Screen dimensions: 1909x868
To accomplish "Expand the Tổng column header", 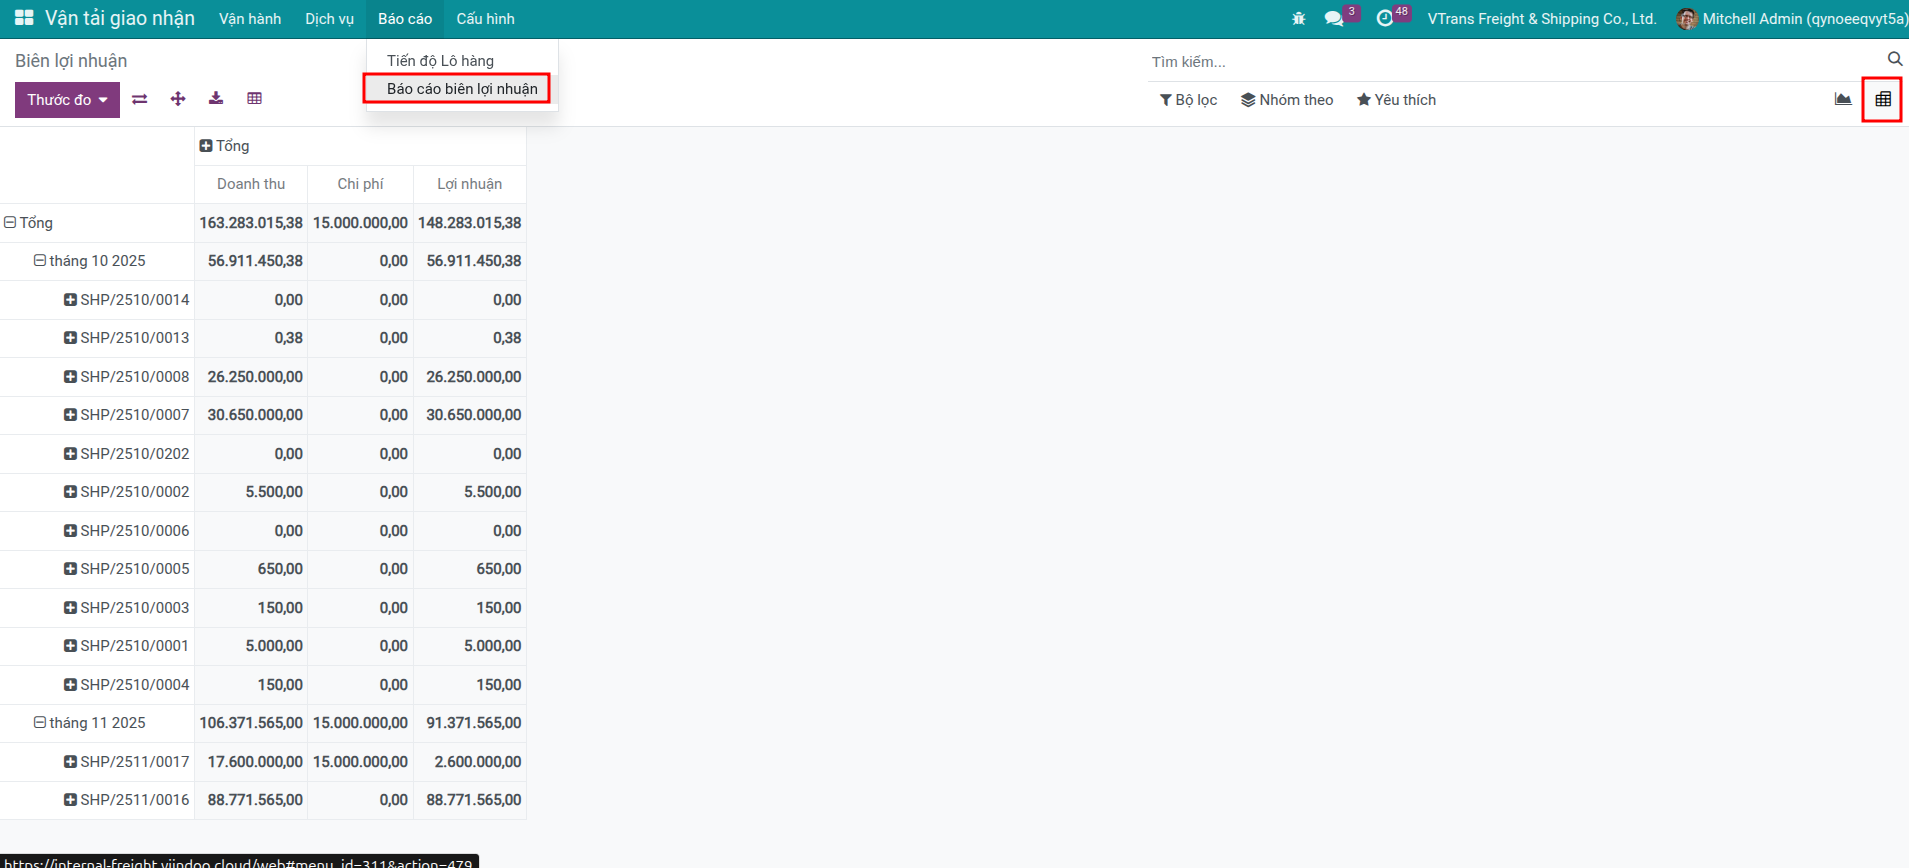I will [225, 146].
